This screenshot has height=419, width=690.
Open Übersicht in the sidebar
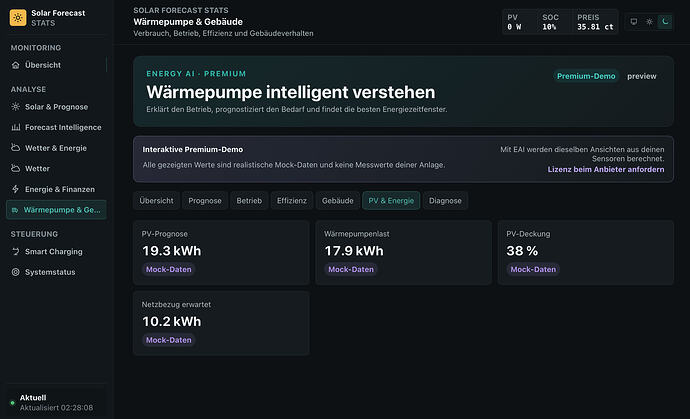[56, 65]
